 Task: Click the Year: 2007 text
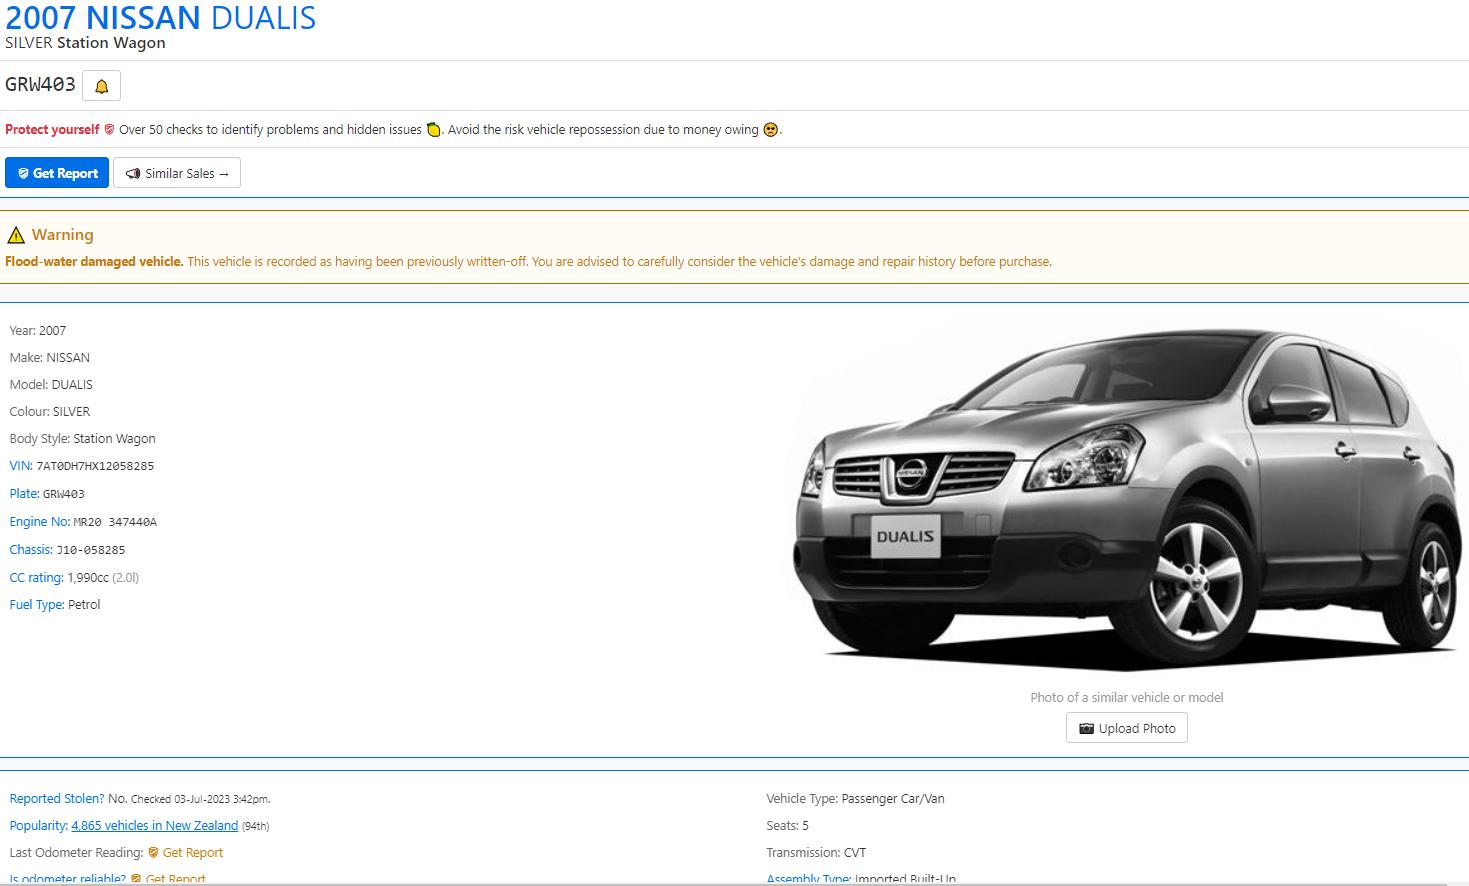[38, 331]
